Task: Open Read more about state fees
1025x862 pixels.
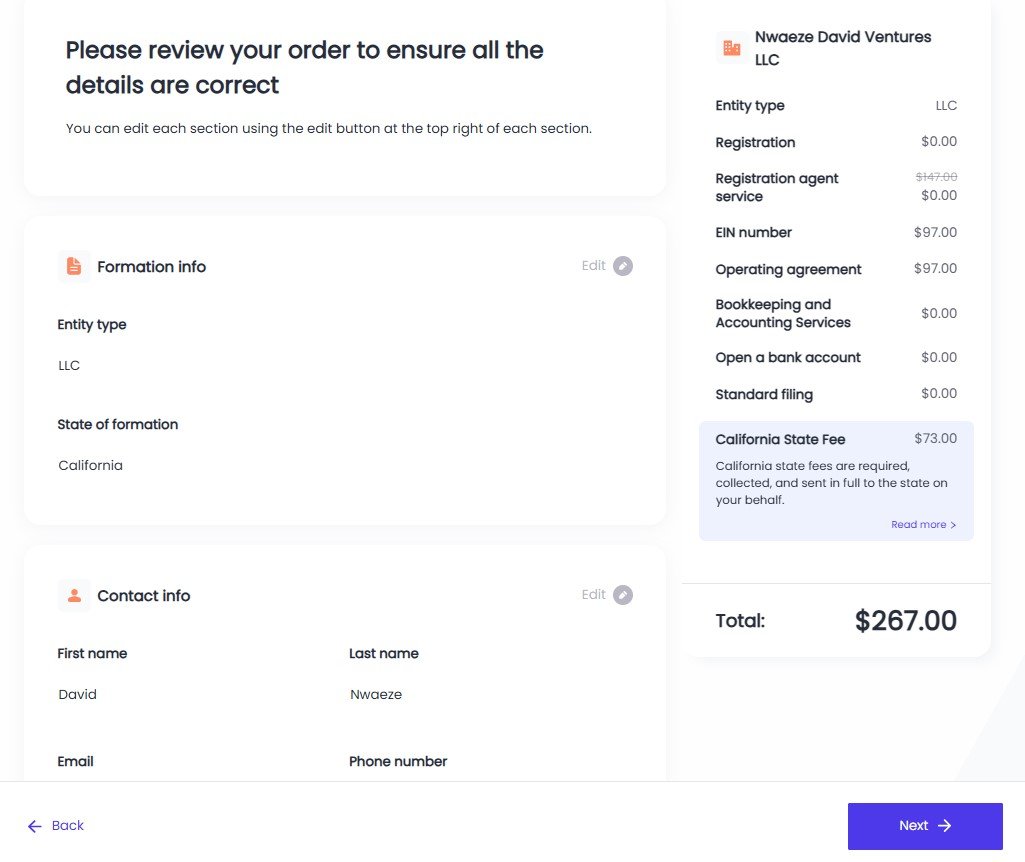Action: pos(923,524)
